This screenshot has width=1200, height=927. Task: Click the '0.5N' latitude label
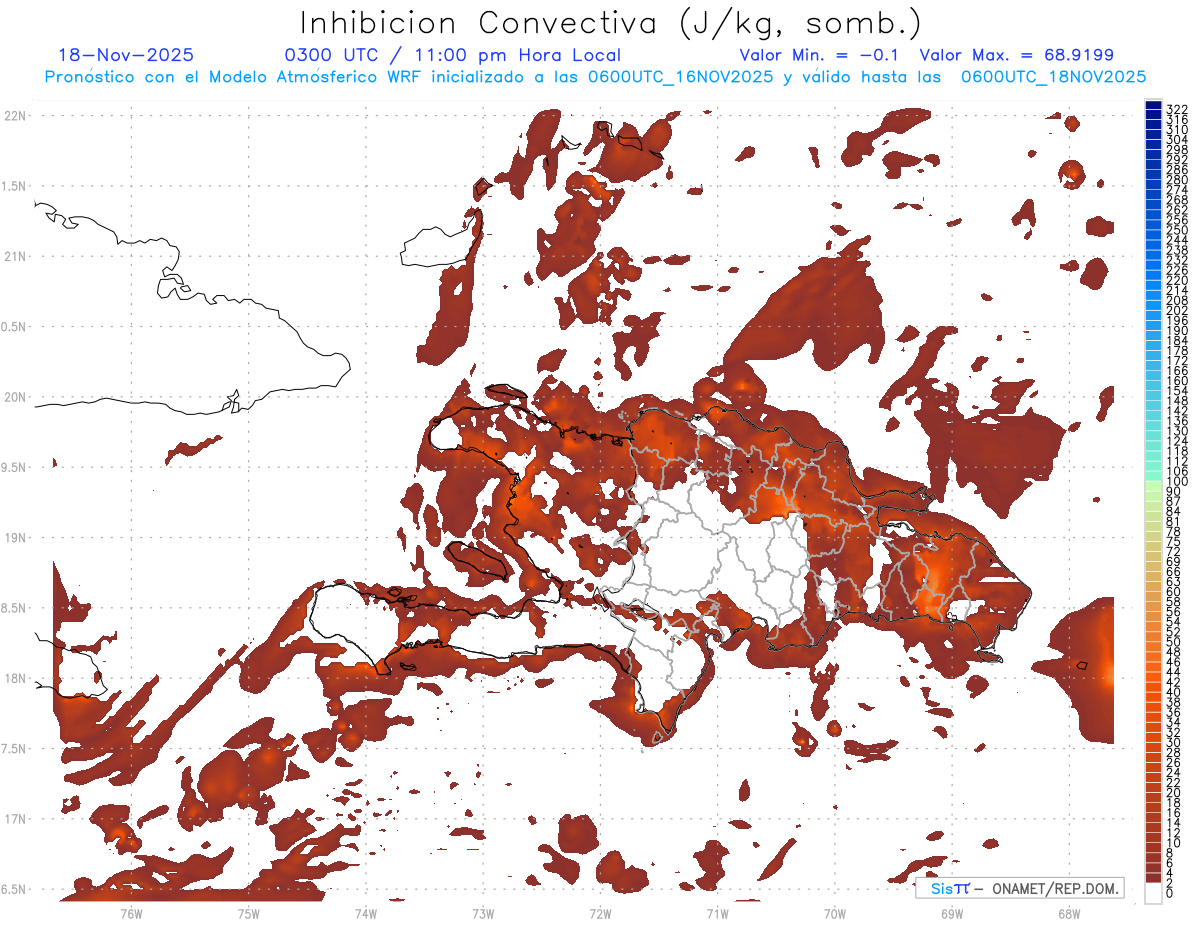point(15,326)
